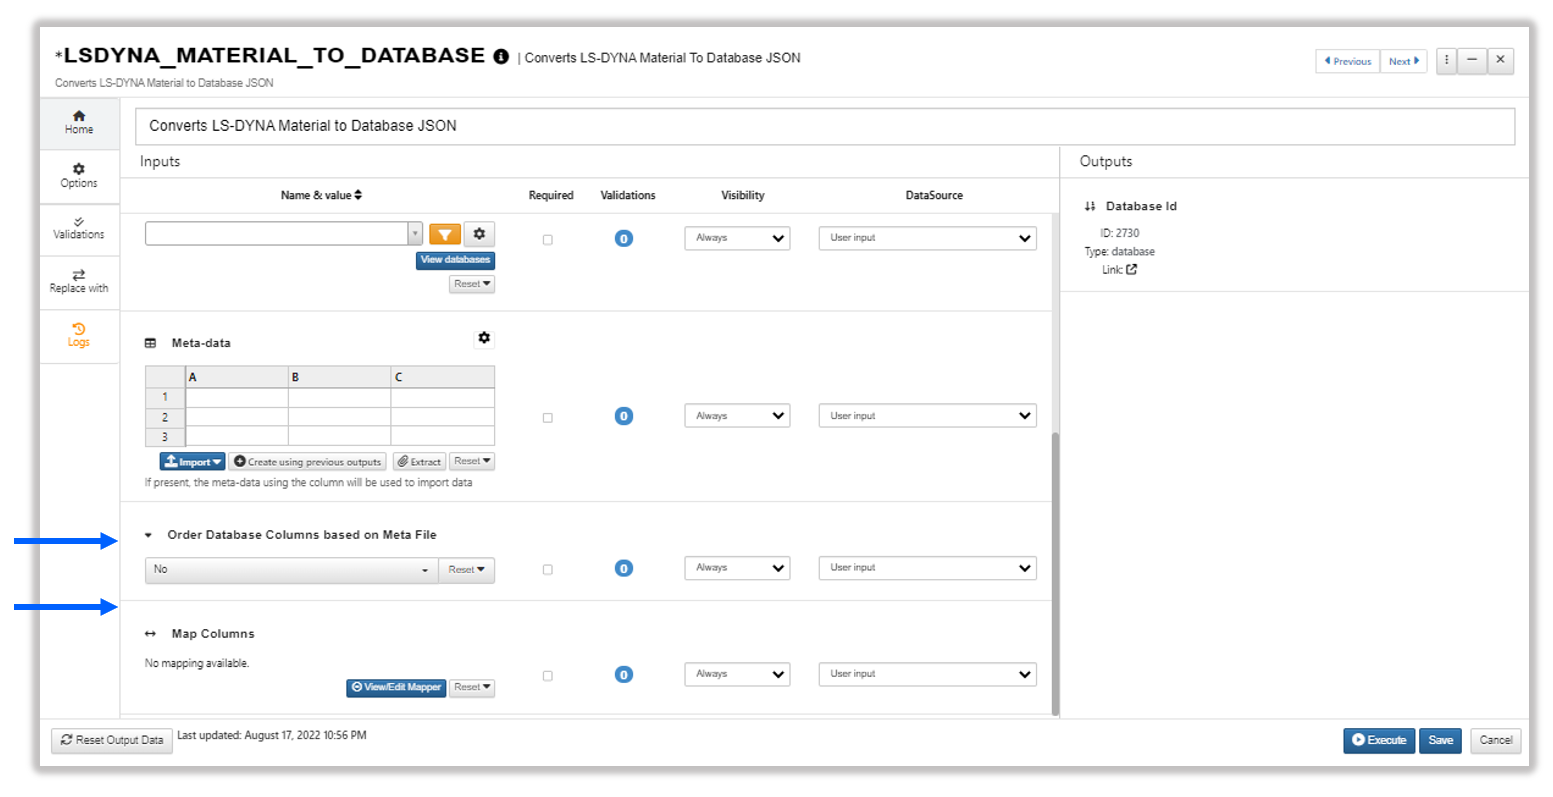Click the Cancel button

(1495, 740)
